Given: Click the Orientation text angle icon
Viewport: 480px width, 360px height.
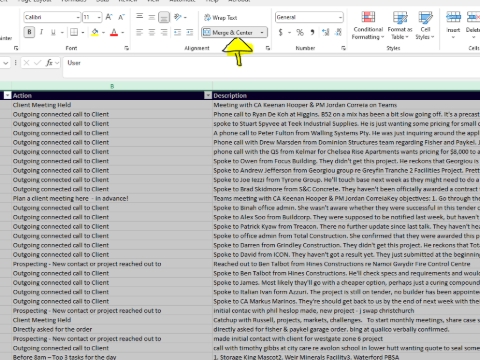Looking at the screenshot, I should [x=178, y=17].
